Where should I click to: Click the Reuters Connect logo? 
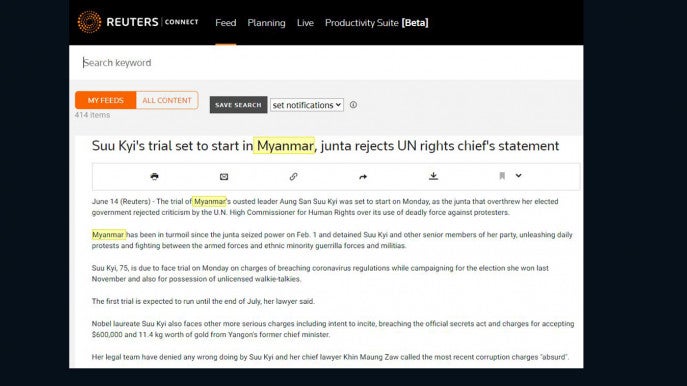(138, 22)
